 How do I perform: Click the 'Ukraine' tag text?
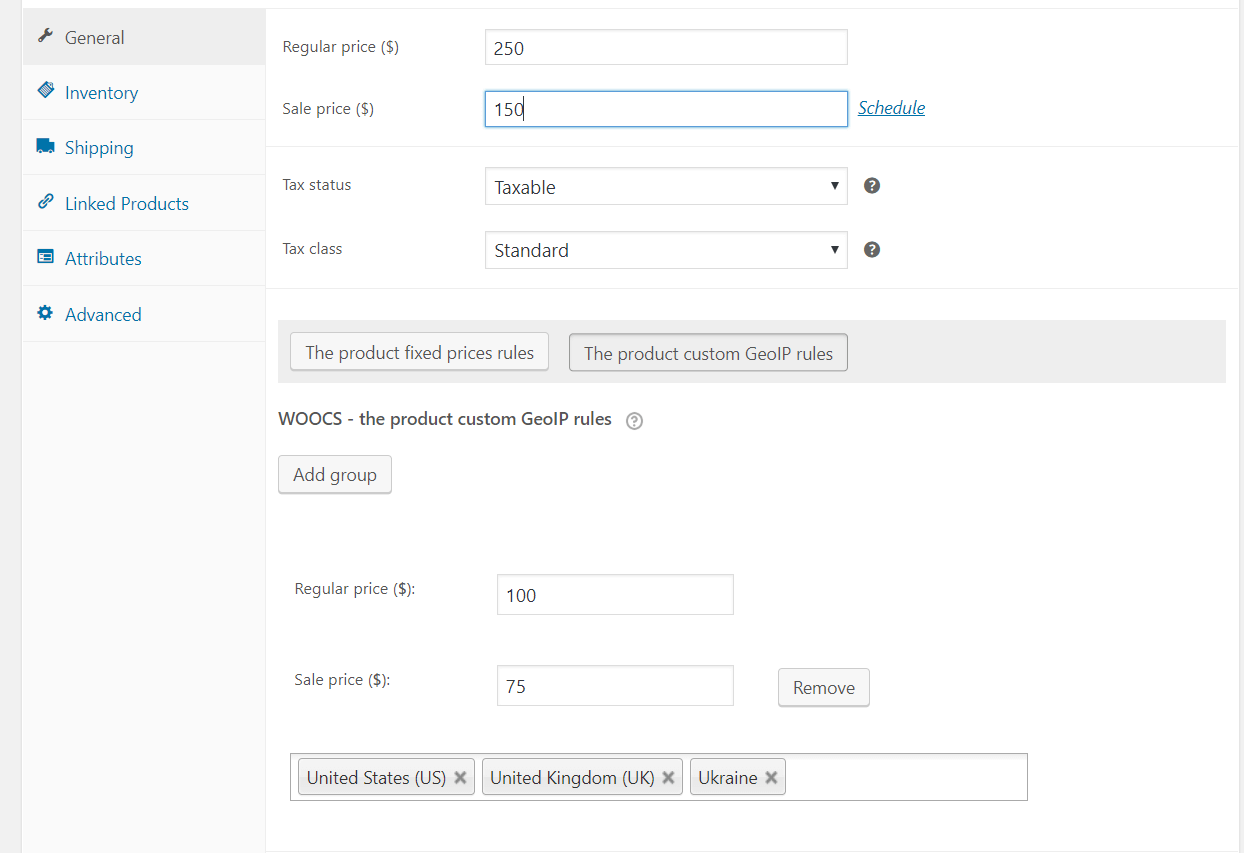tap(728, 777)
